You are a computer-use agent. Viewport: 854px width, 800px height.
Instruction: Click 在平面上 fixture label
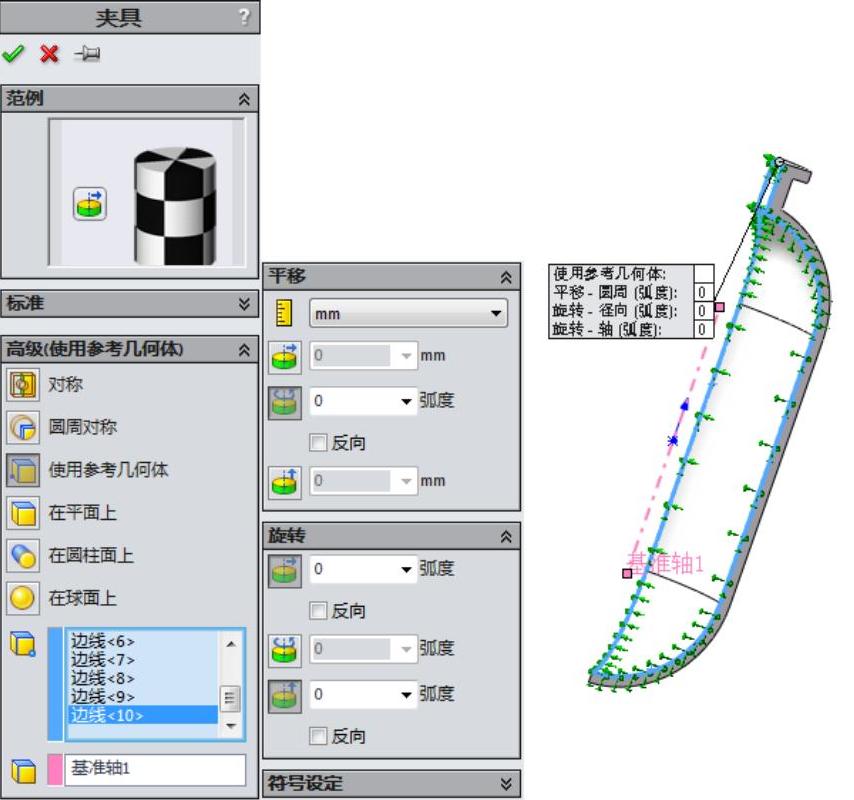(82, 512)
